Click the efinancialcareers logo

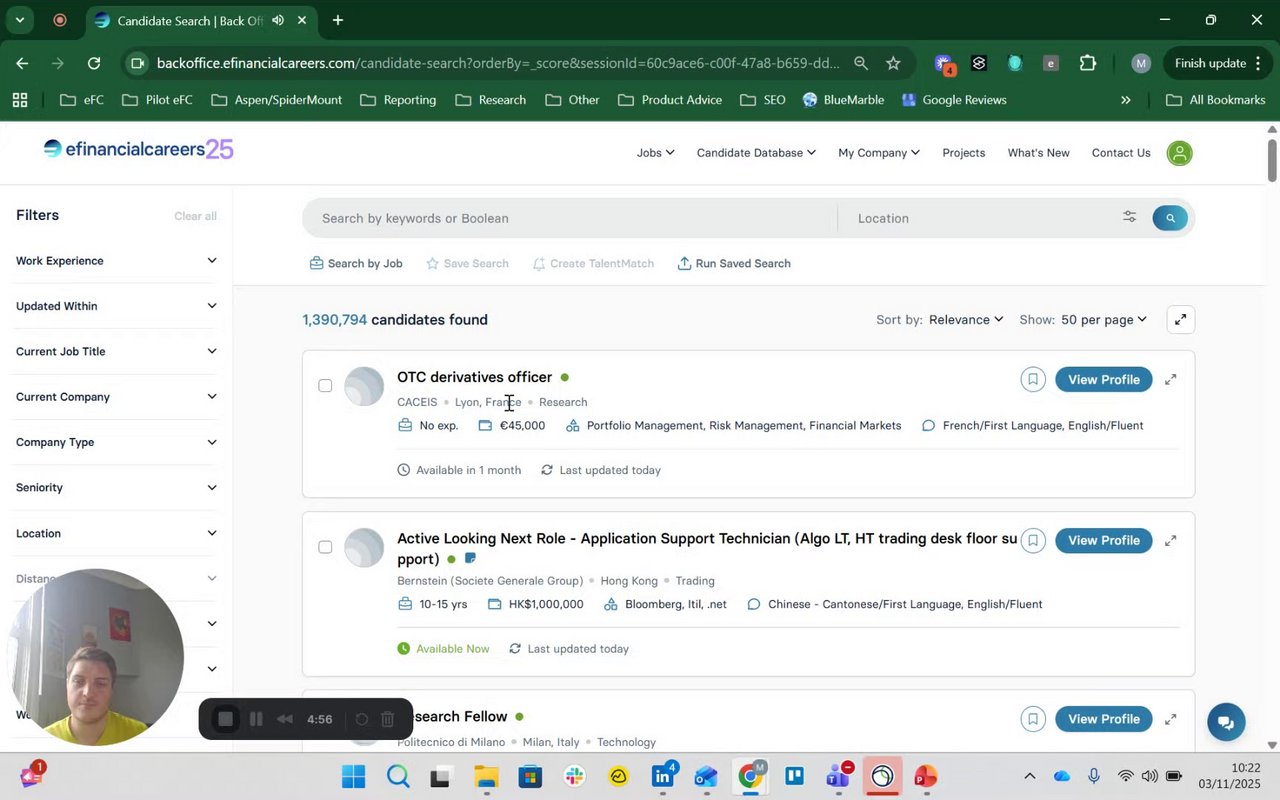pyautogui.click(x=138, y=149)
